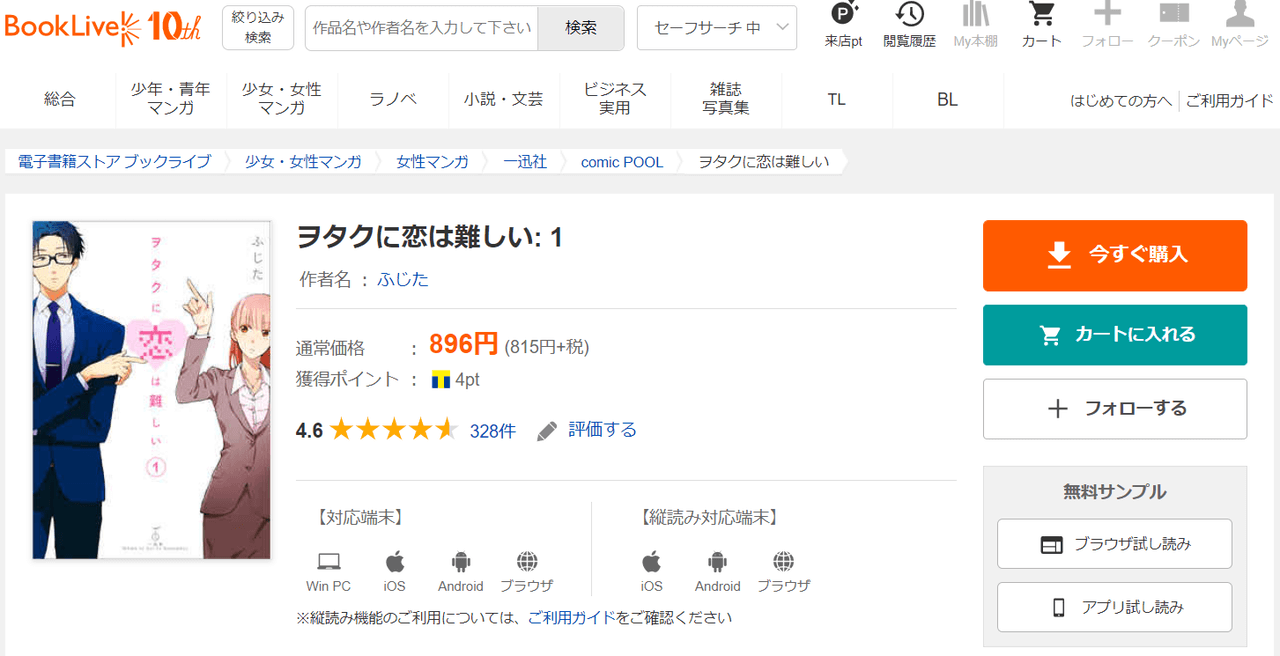Open the カート shopping cart icon
Image resolution: width=1280 pixels, height=656 pixels.
[1042, 15]
